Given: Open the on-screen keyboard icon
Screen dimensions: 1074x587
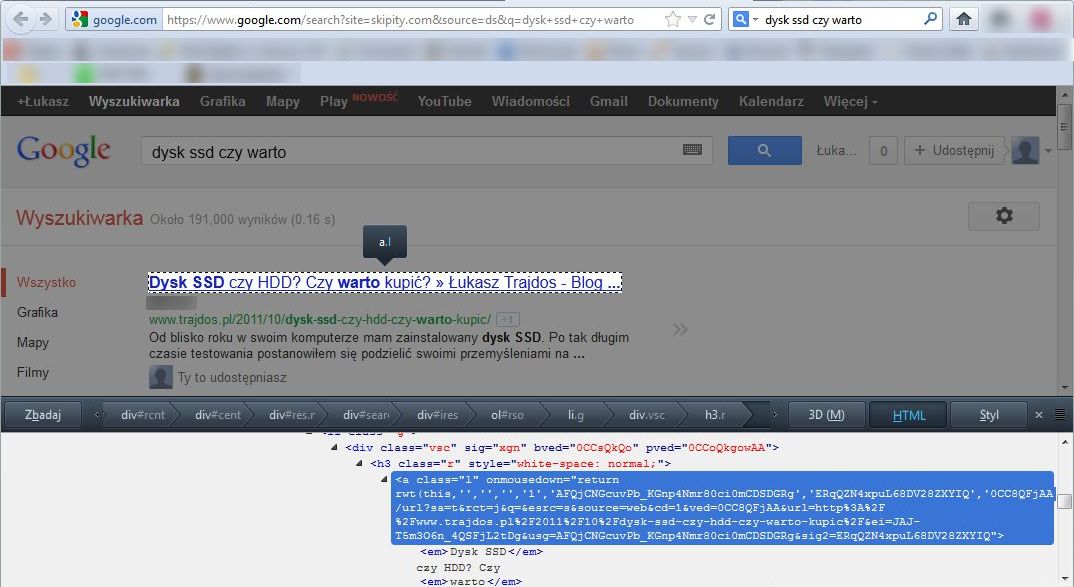Looking at the screenshot, I should click(x=692, y=150).
